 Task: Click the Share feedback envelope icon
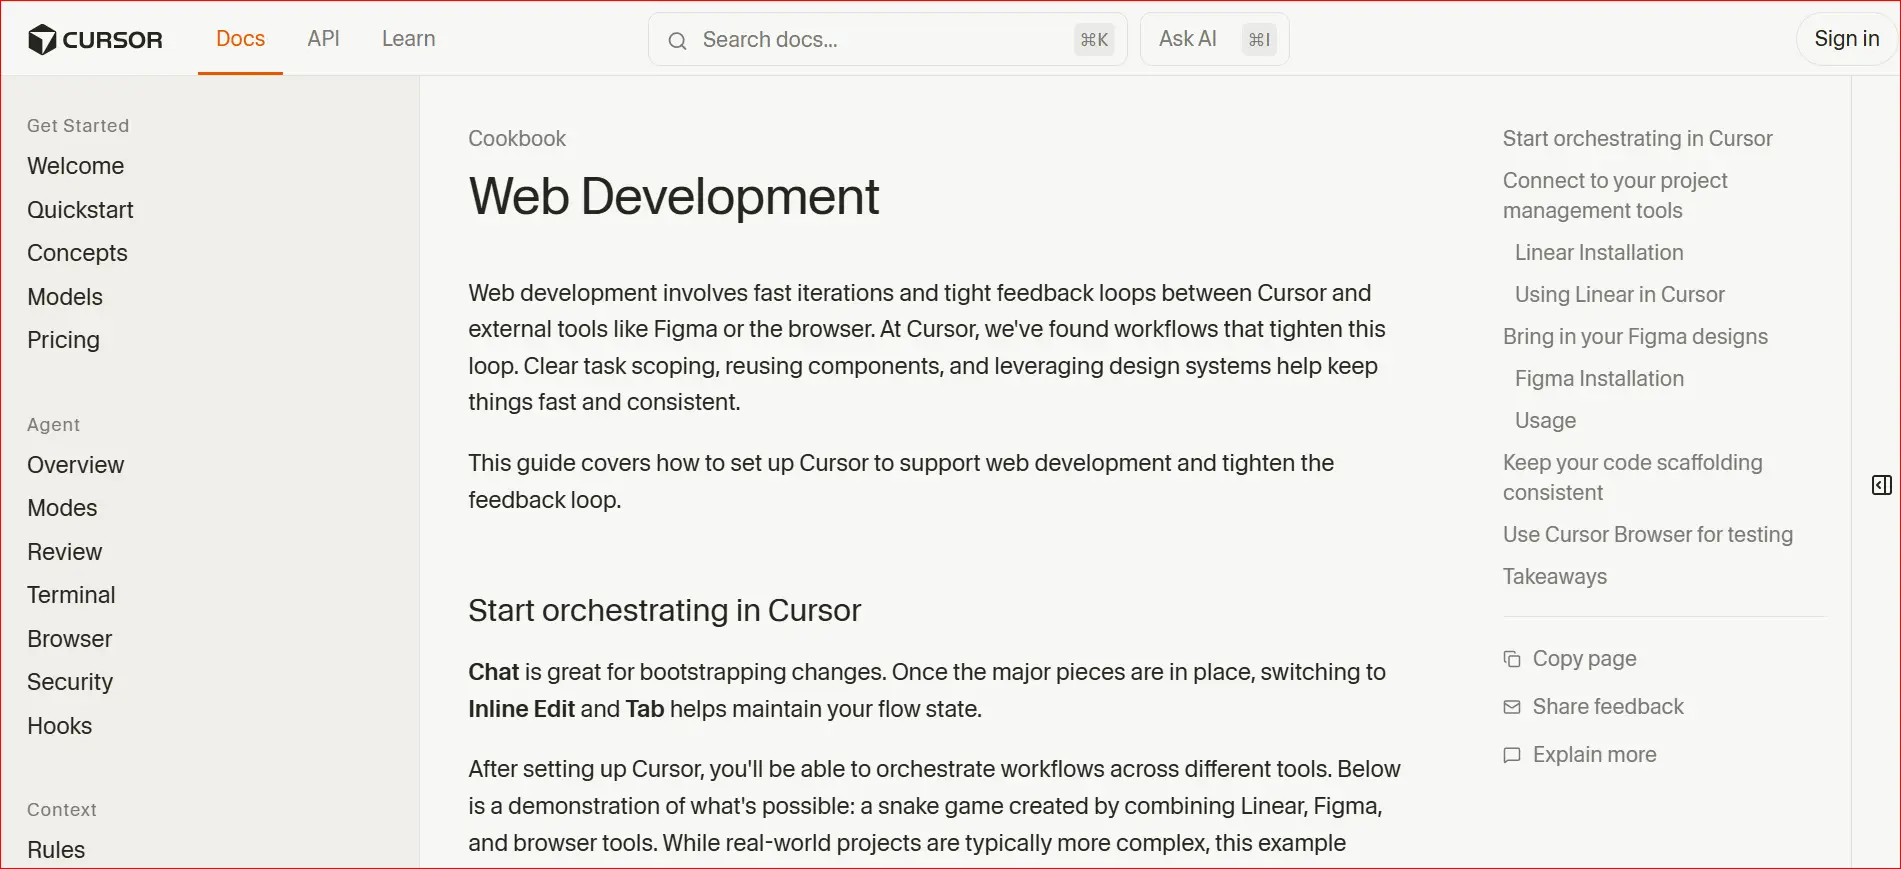[1512, 707]
